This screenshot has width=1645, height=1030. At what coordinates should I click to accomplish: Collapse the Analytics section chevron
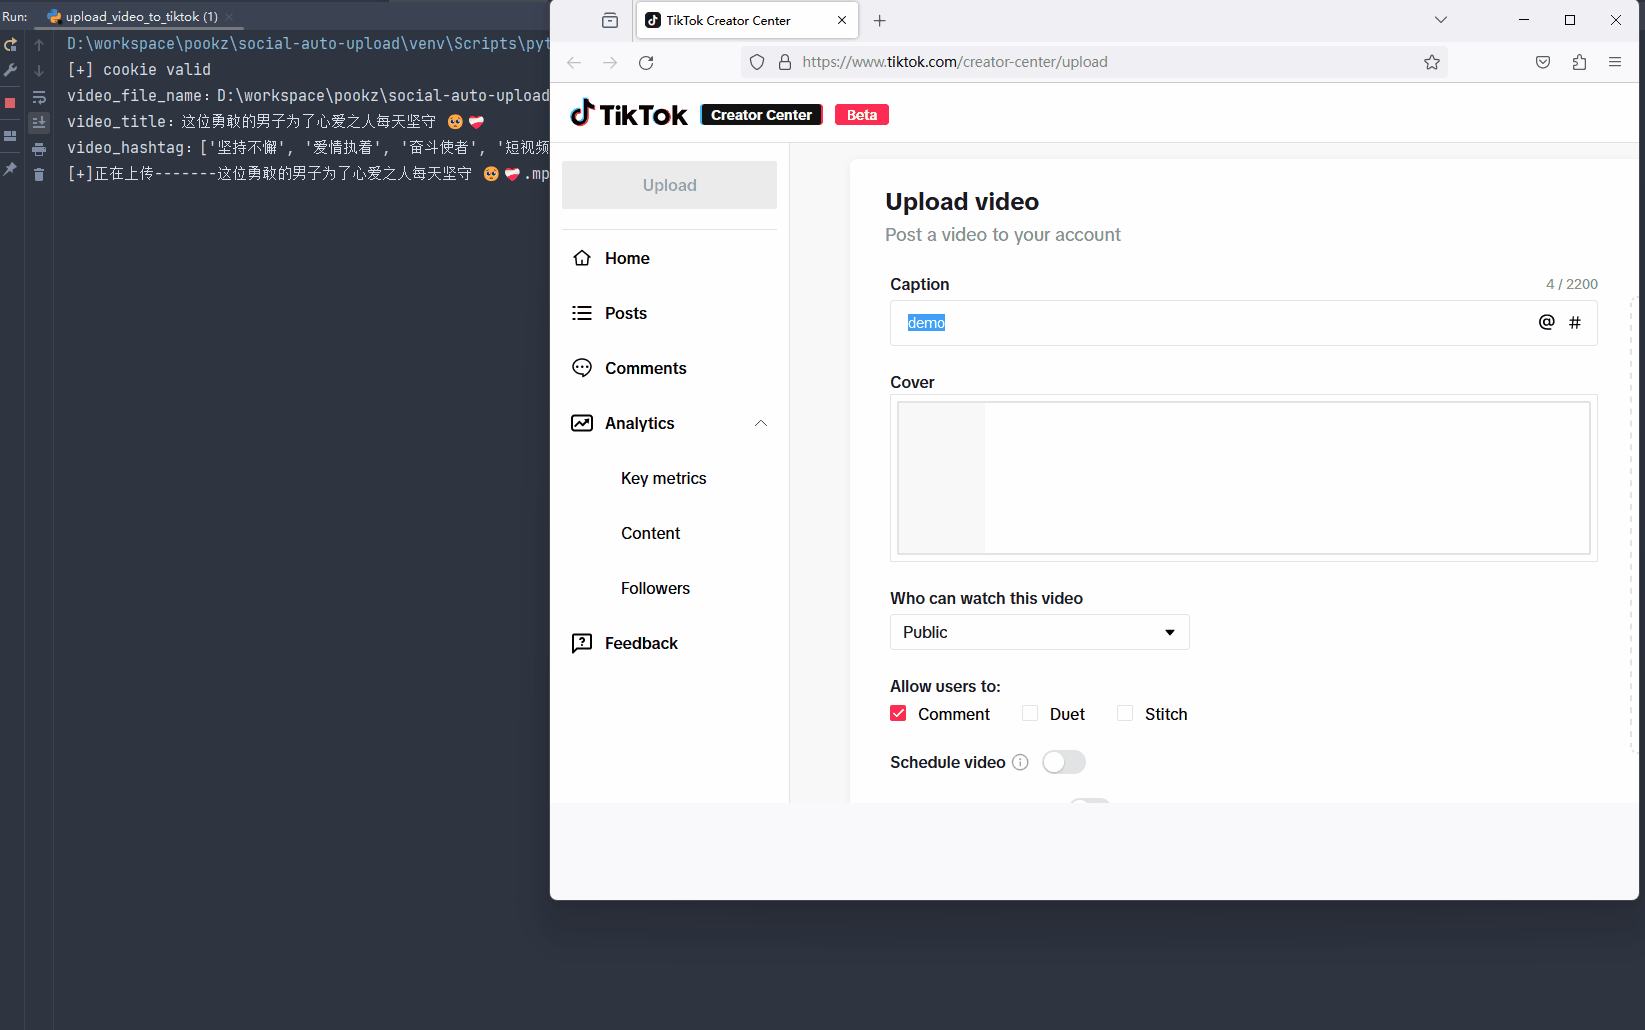(761, 423)
